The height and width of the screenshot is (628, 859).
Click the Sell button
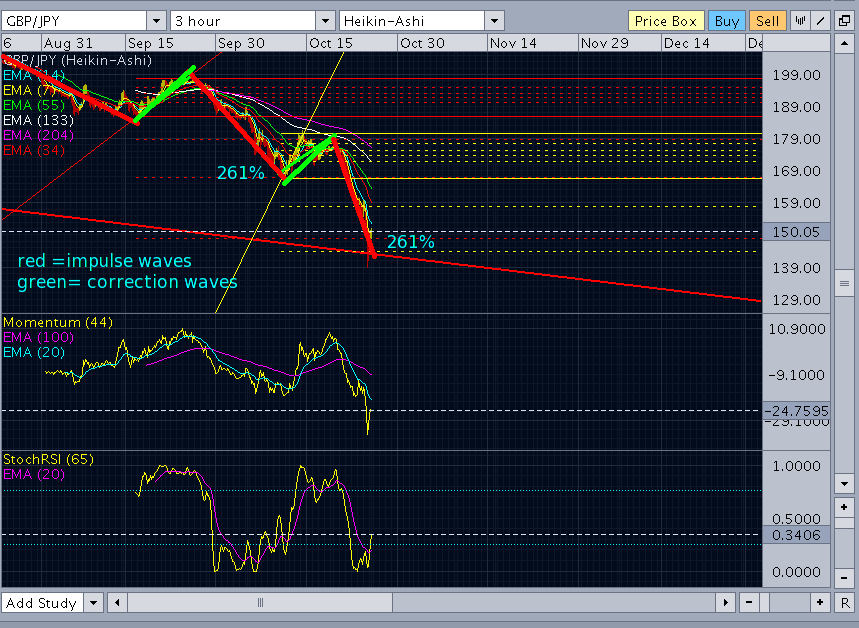pos(767,21)
